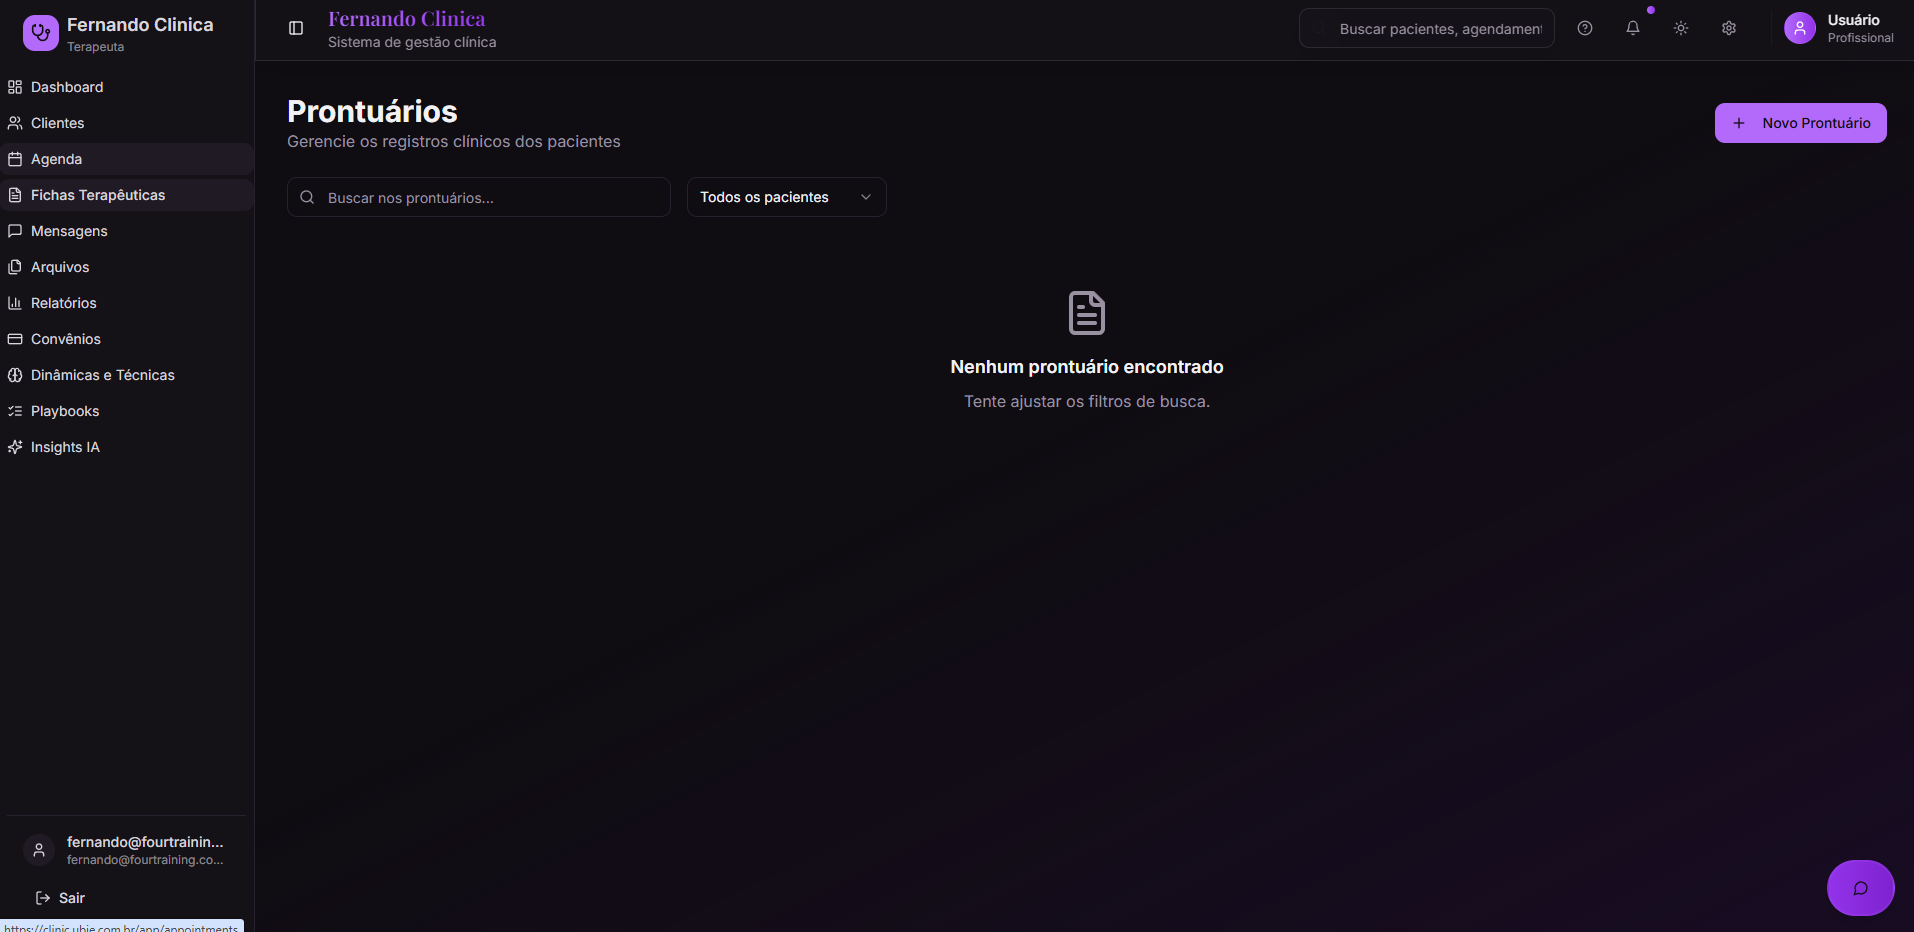Open notifications bell icon
Screen dimensions: 1914x932
click(1633, 29)
